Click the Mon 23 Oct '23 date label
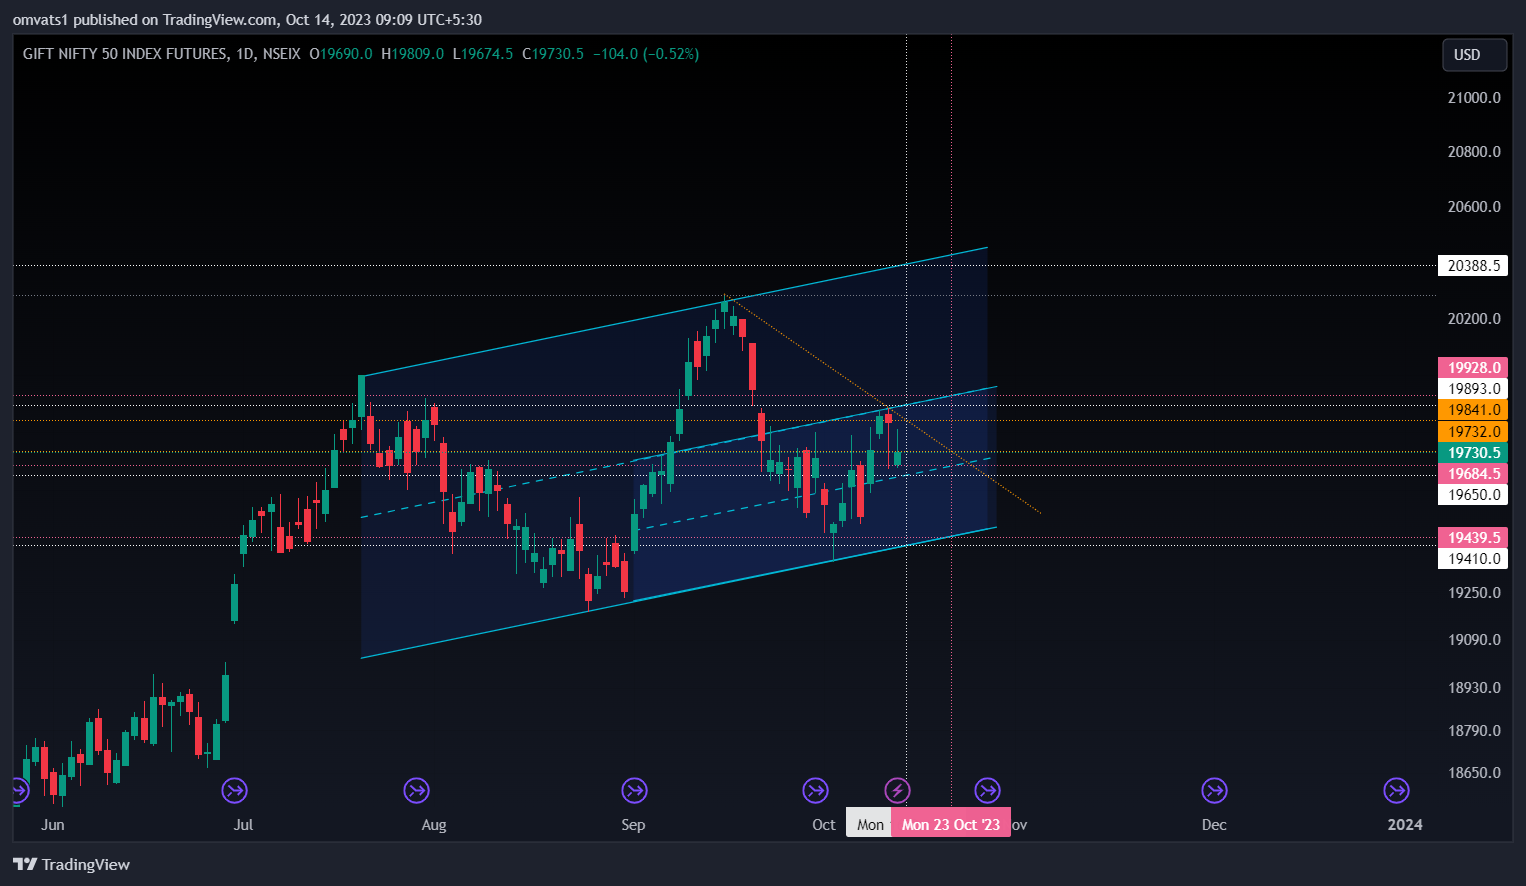The image size is (1526, 886). (951, 824)
